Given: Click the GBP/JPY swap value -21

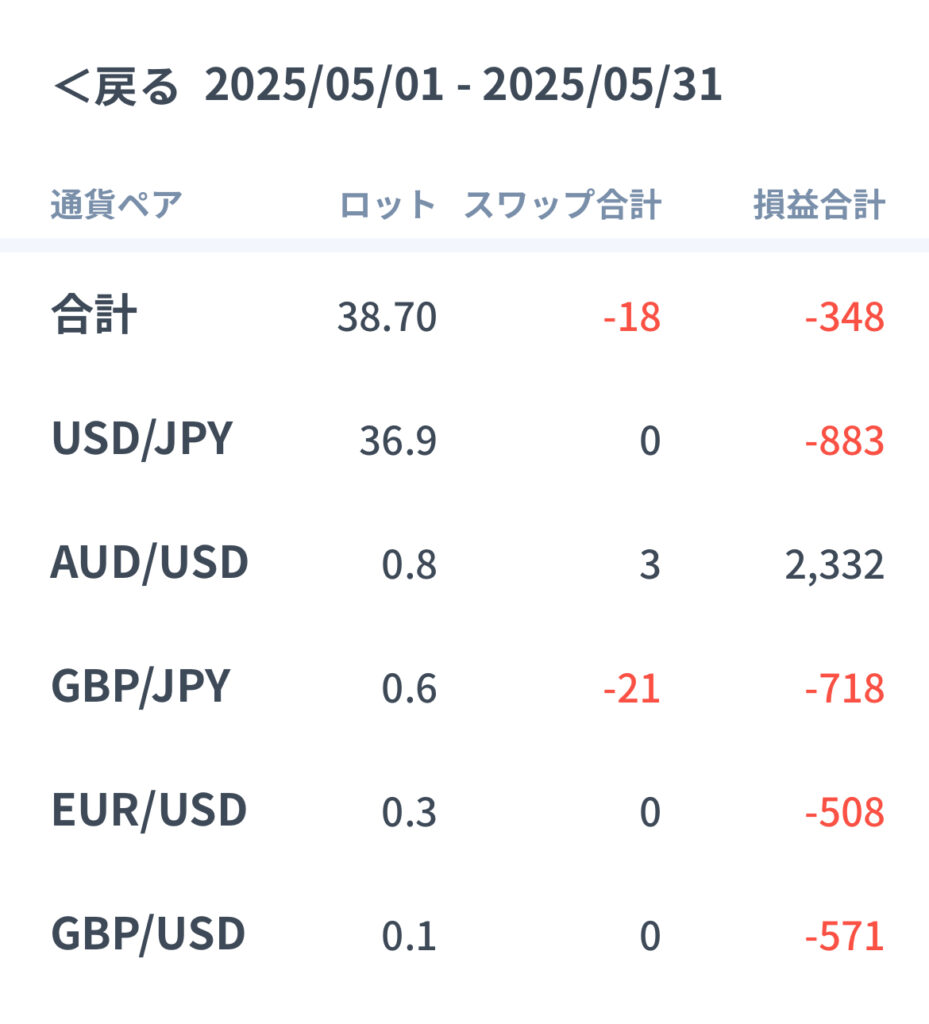Looking at the screenshot, I should (x=632, y=689).
